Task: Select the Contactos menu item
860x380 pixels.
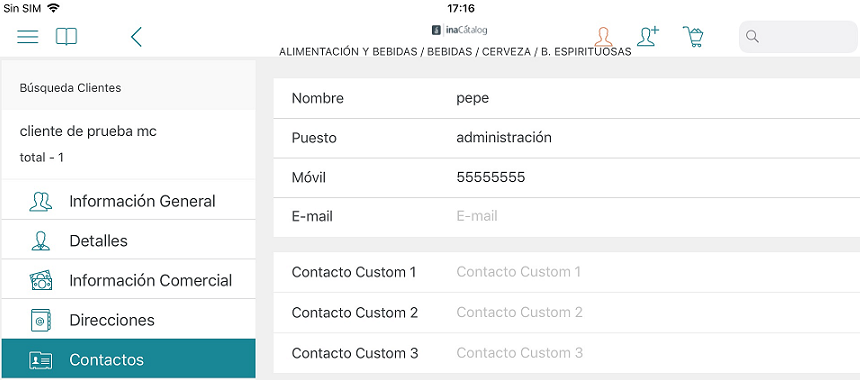Action: click(x=129, y=359)
